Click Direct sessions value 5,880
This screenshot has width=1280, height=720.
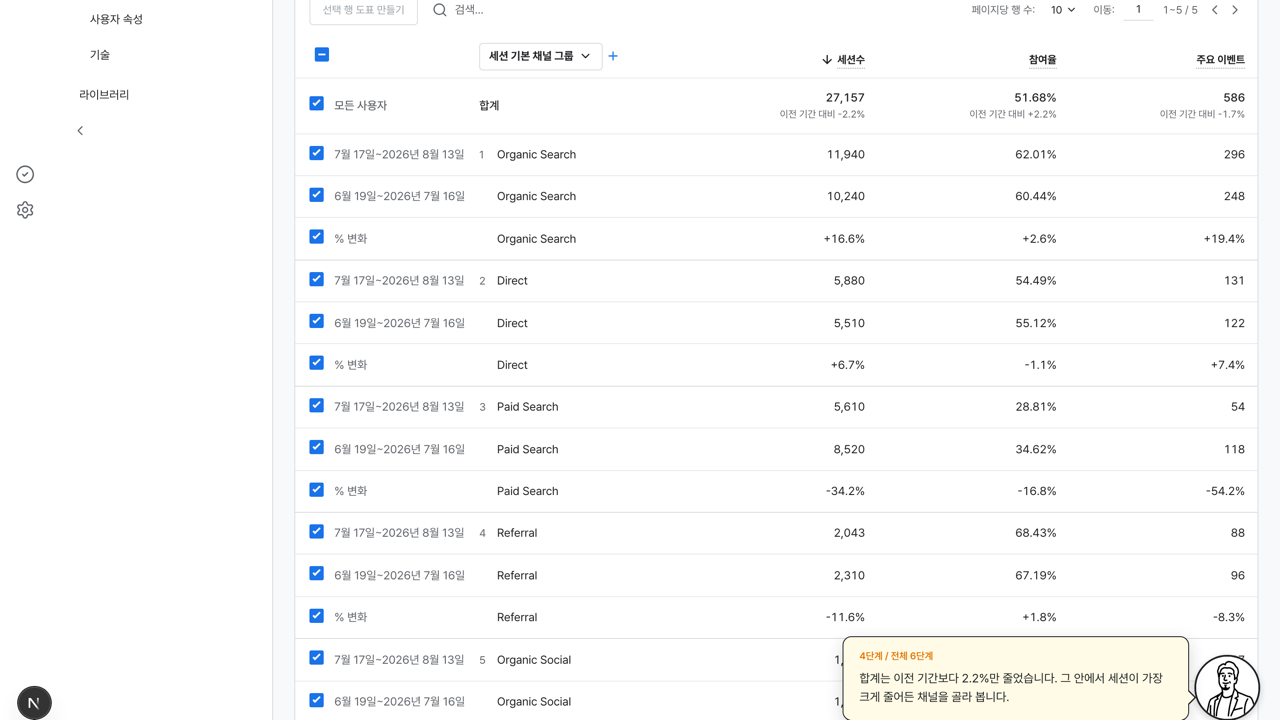click(x=849, y=281)
